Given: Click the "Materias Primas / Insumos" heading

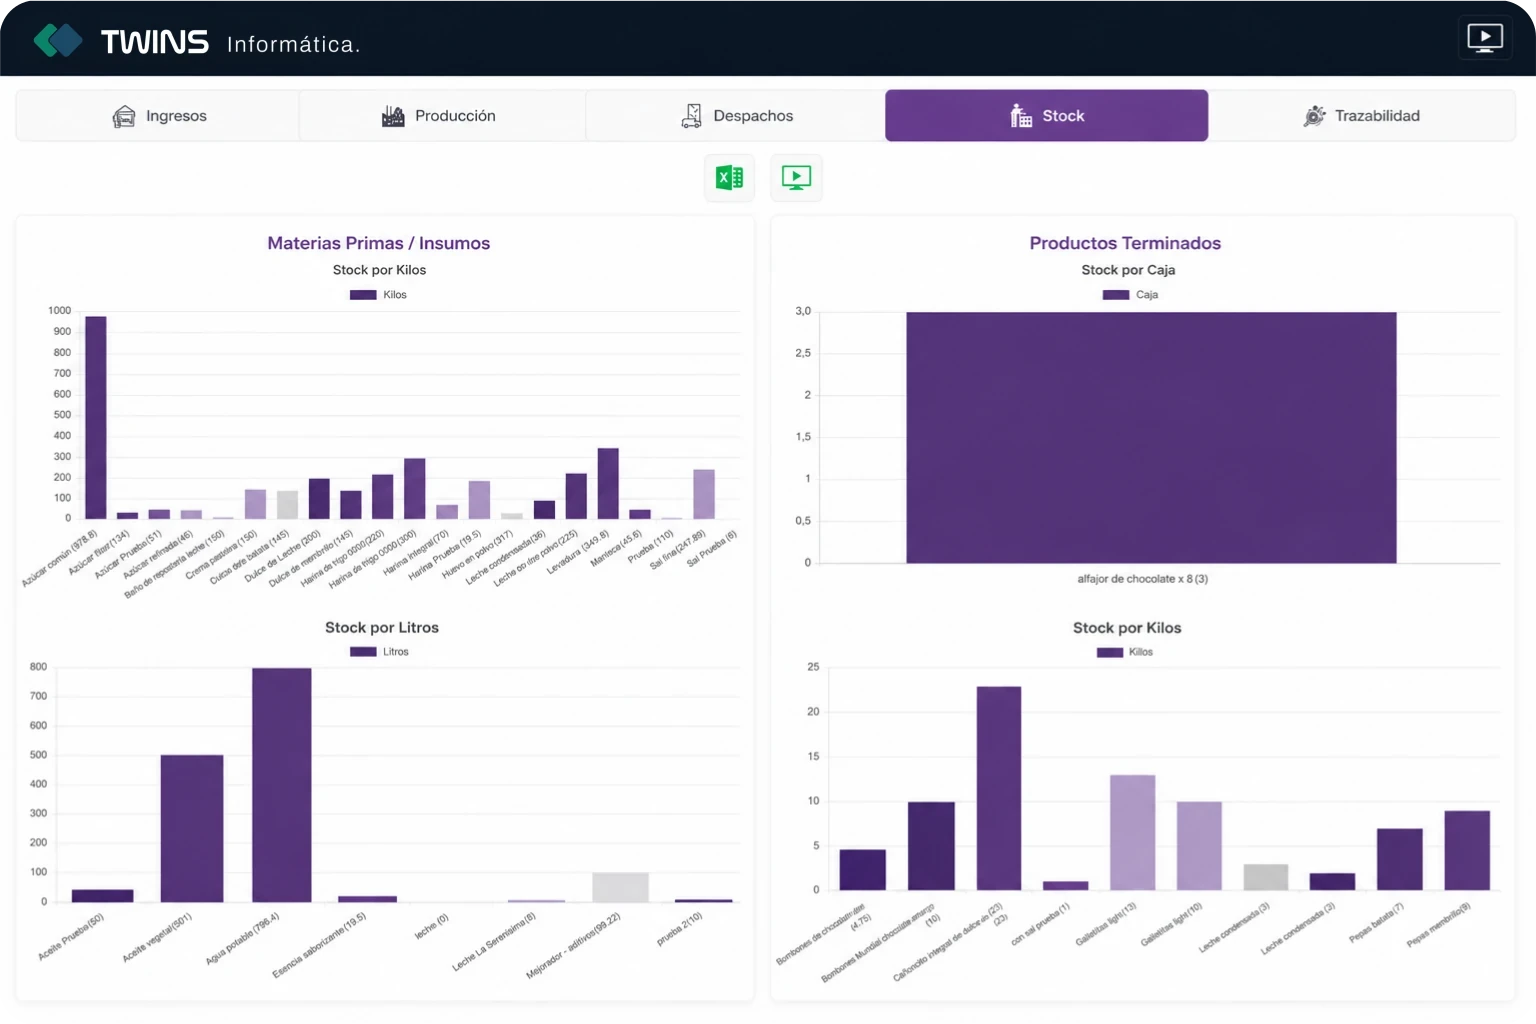Looking at the screenshot, I should tap(379, 243).
